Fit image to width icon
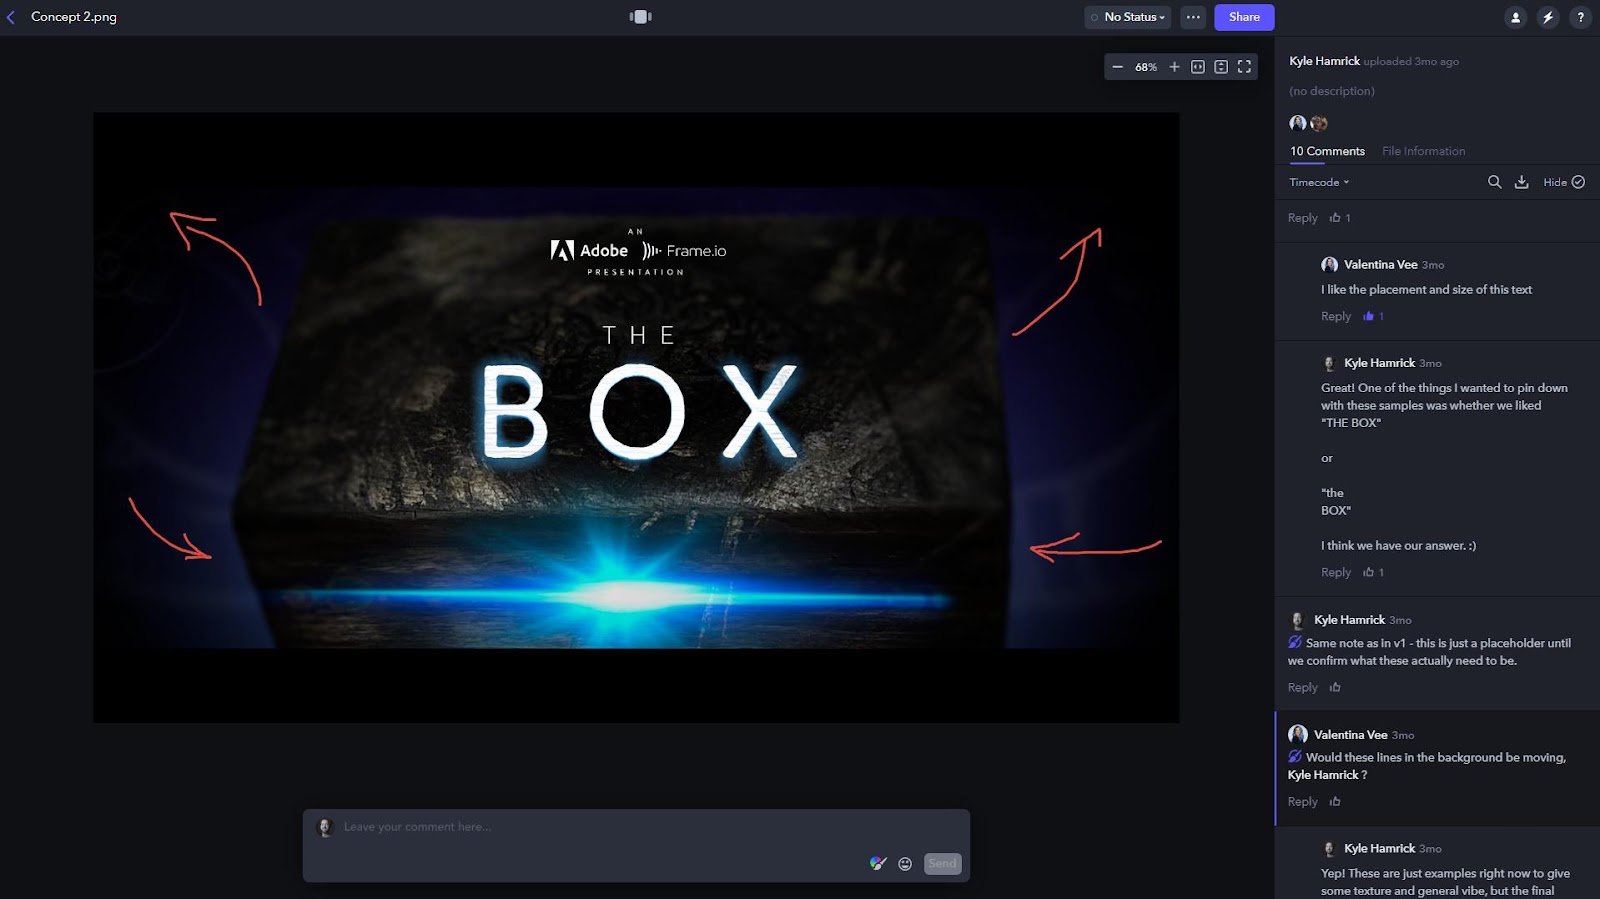Screen dimensions: 1600x899 point(1198,67)
